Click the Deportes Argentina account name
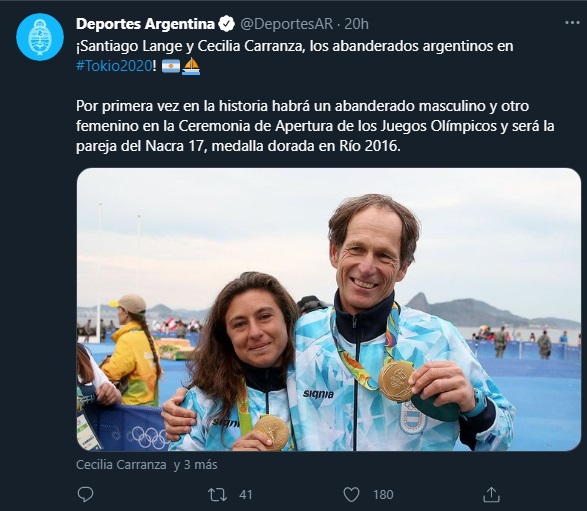The image size is (587, 511). coord(145,24)
